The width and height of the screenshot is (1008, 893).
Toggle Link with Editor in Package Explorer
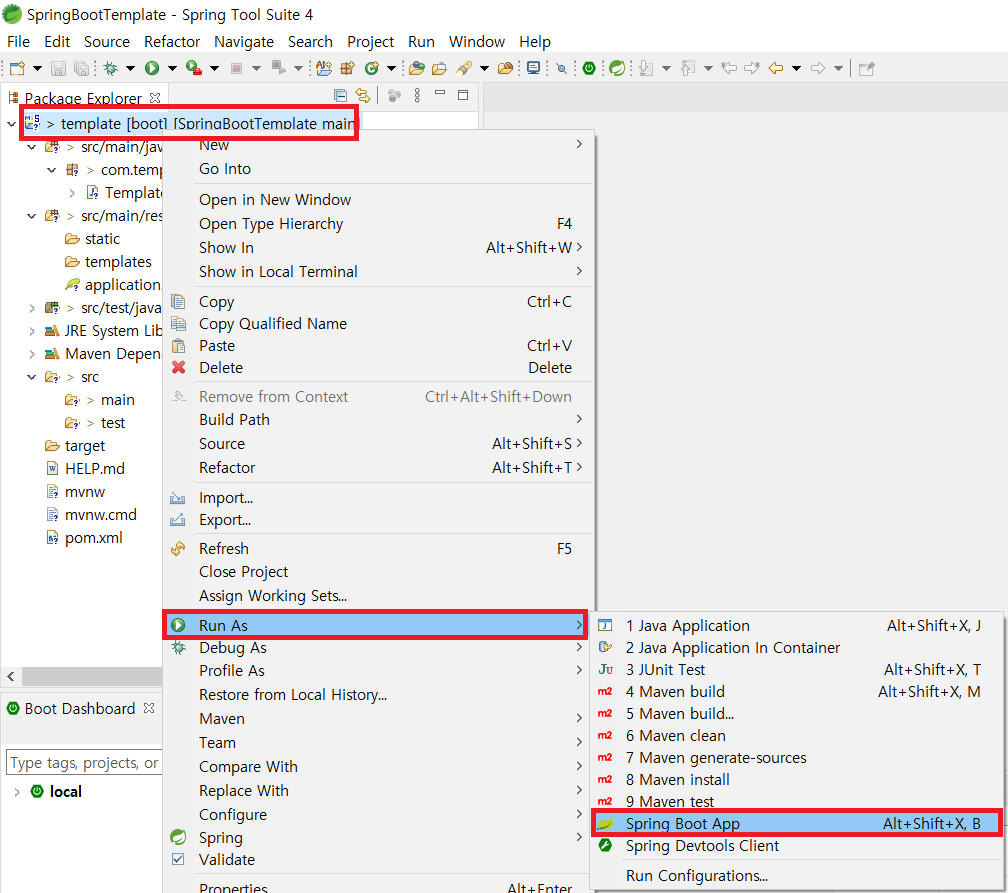tap(363, 96)
